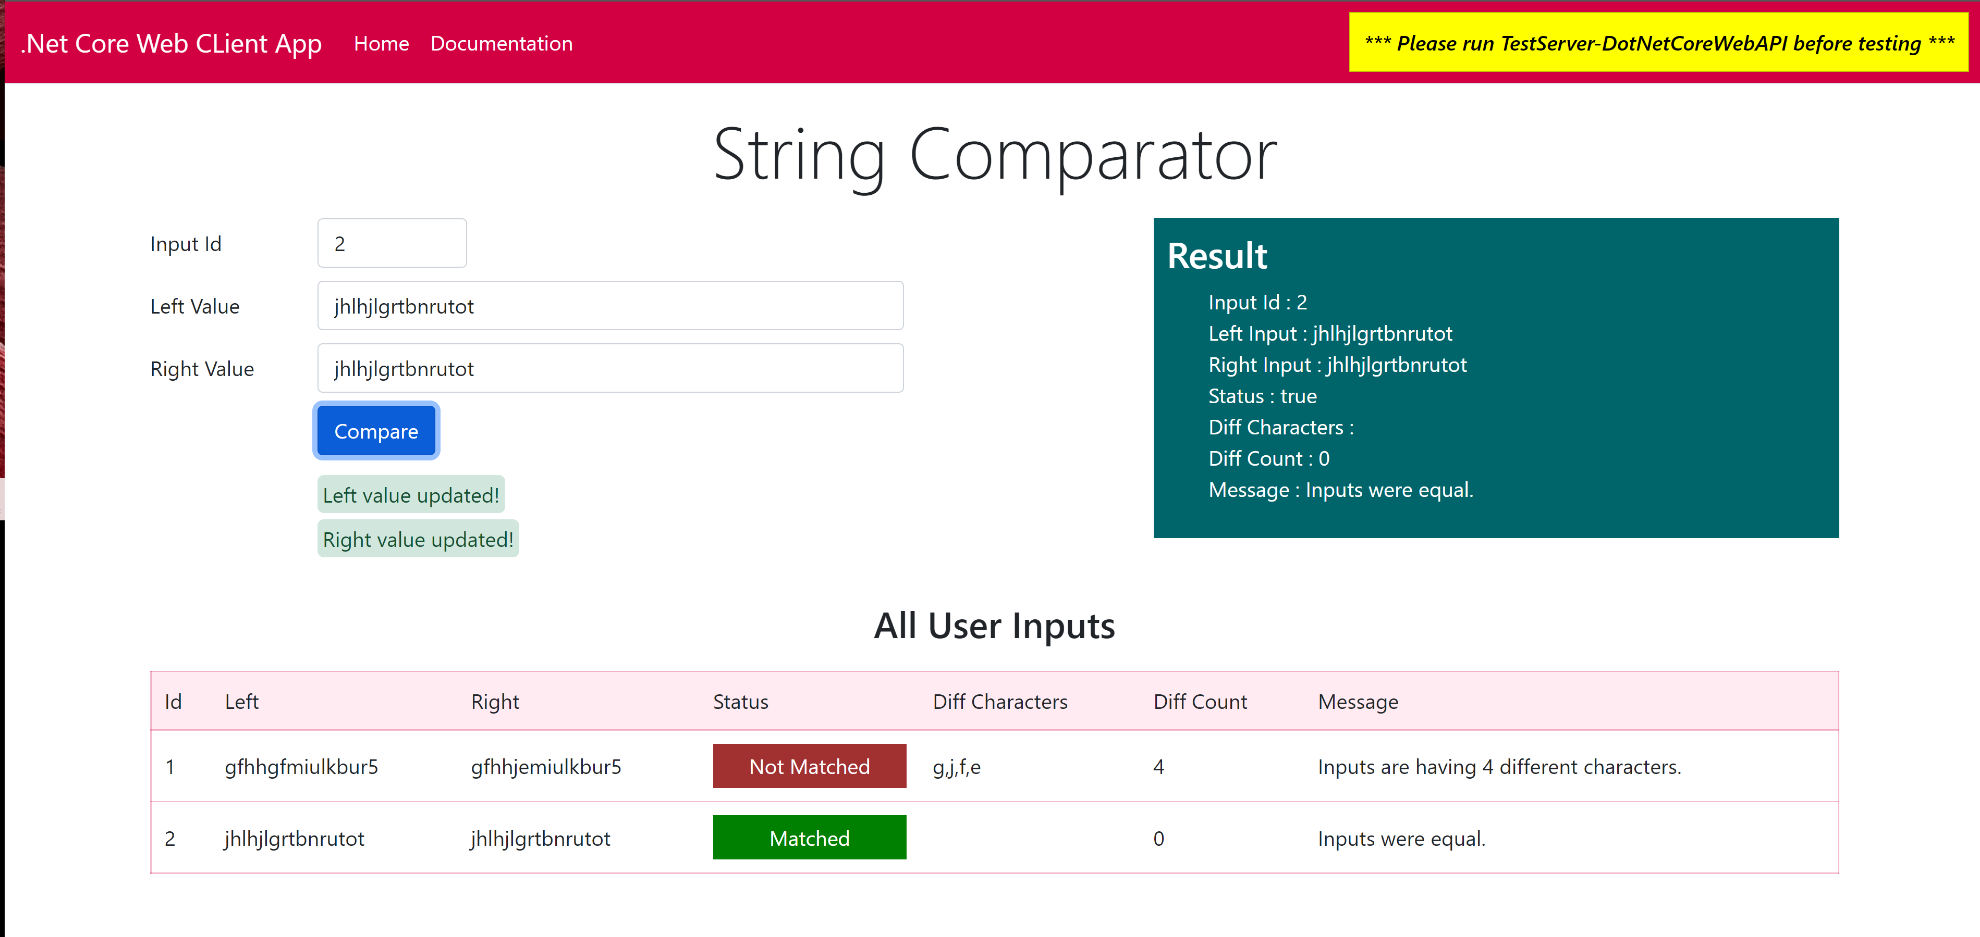
Task: Open the Documentation nav link
Action: (x=501, y=44)
